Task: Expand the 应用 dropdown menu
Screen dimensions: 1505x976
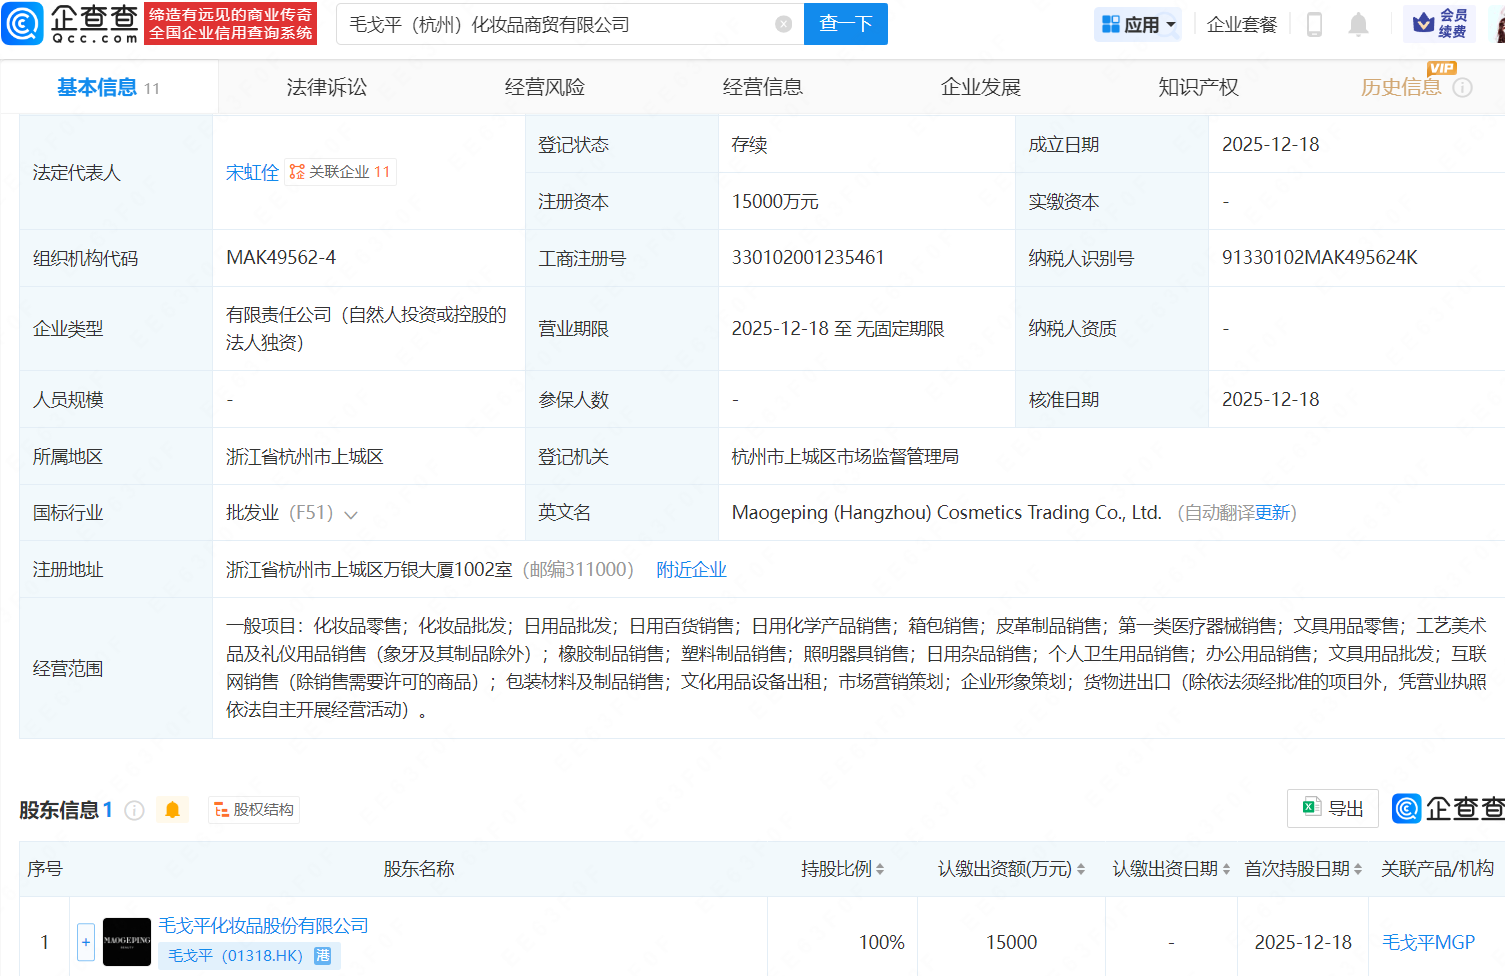Action: (1138, 24)
